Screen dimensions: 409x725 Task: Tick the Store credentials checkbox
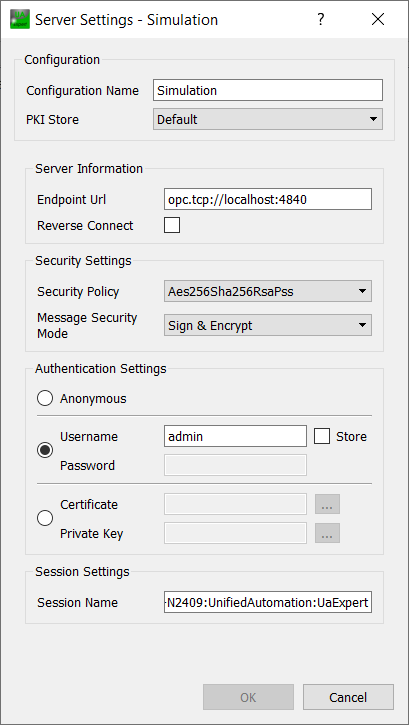[x=322, y=436]
